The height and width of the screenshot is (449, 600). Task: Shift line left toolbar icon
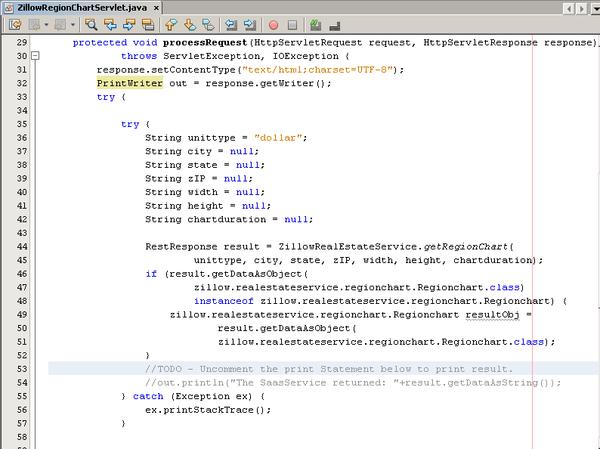click(231, 24)
